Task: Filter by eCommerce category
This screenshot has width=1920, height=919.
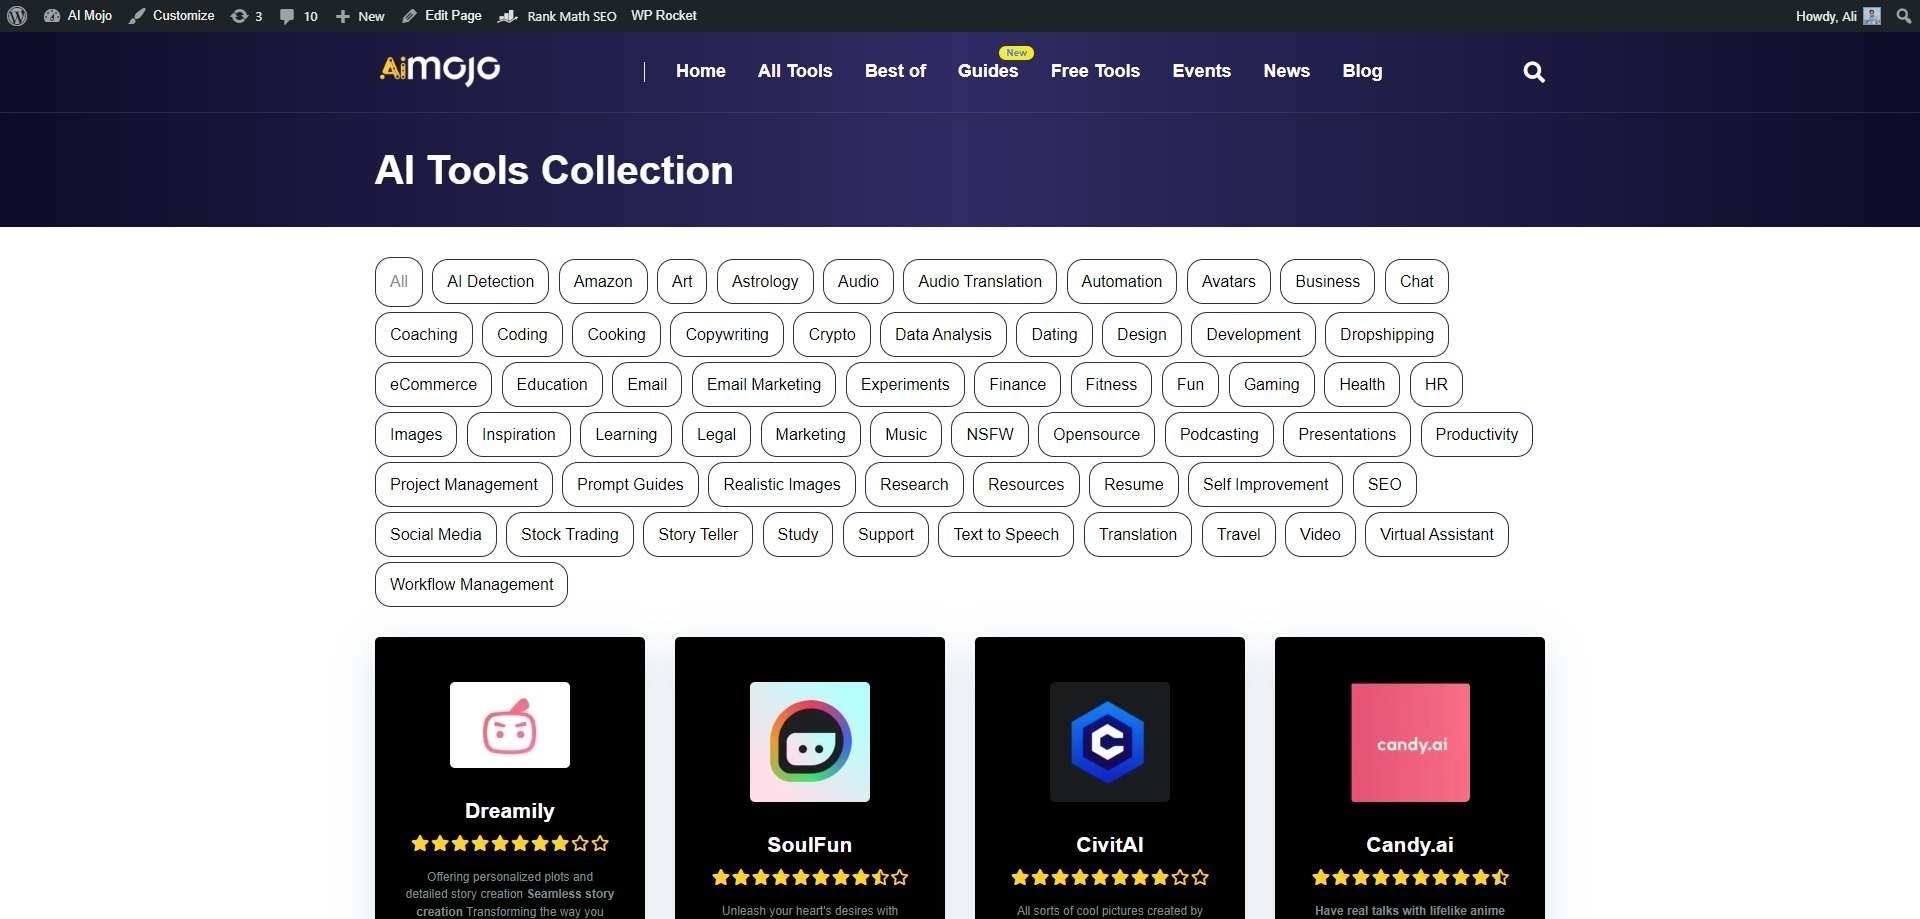Action: (434, 385)
